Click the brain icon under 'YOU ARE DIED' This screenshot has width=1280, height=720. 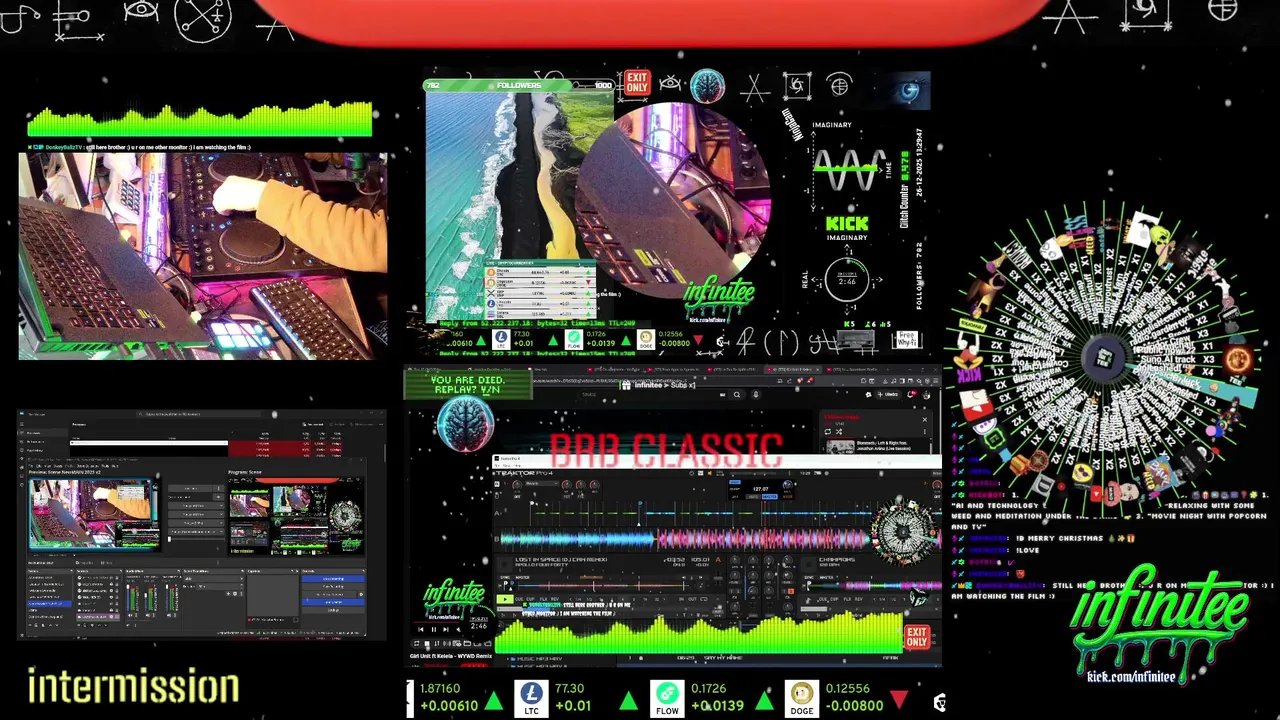pos(466,424)
